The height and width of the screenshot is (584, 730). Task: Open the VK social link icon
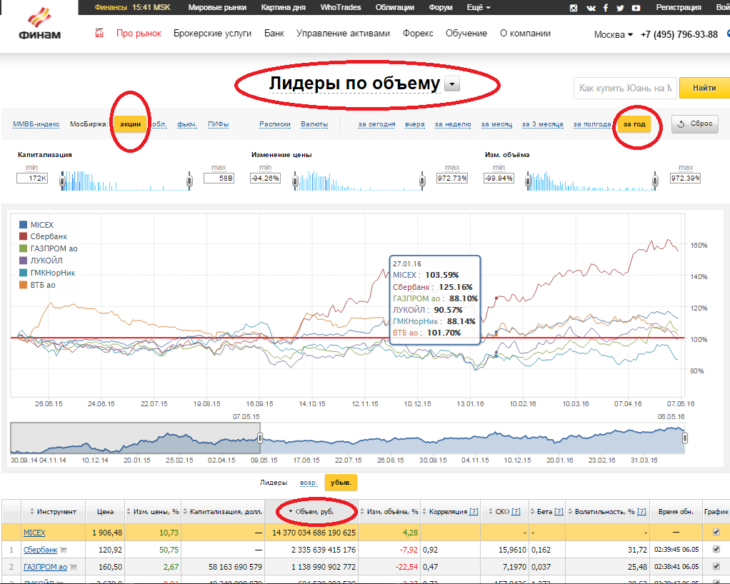coord(591,8)
